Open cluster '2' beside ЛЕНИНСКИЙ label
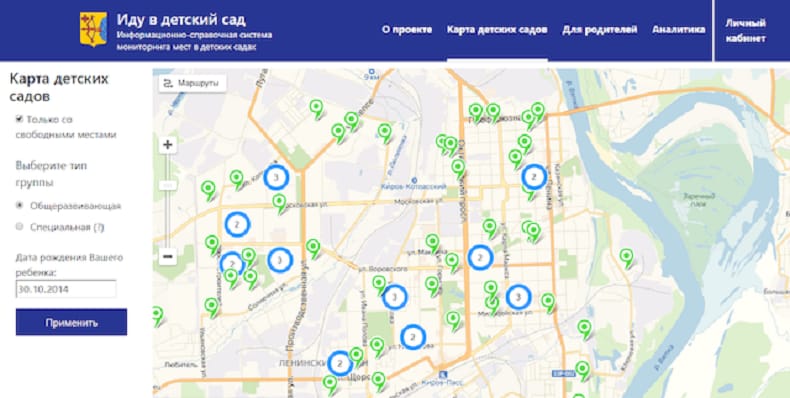 [340, 363]
